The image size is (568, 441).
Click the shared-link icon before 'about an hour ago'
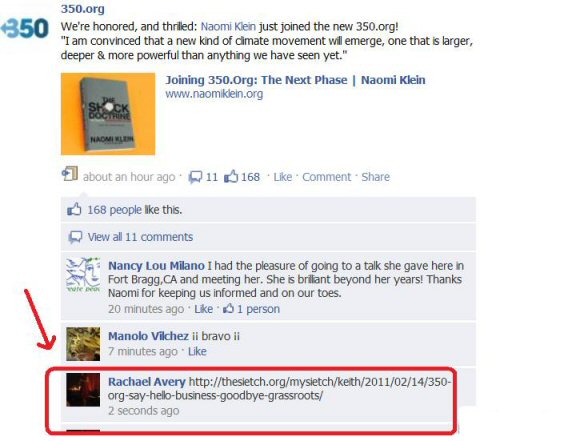[70, 174]
